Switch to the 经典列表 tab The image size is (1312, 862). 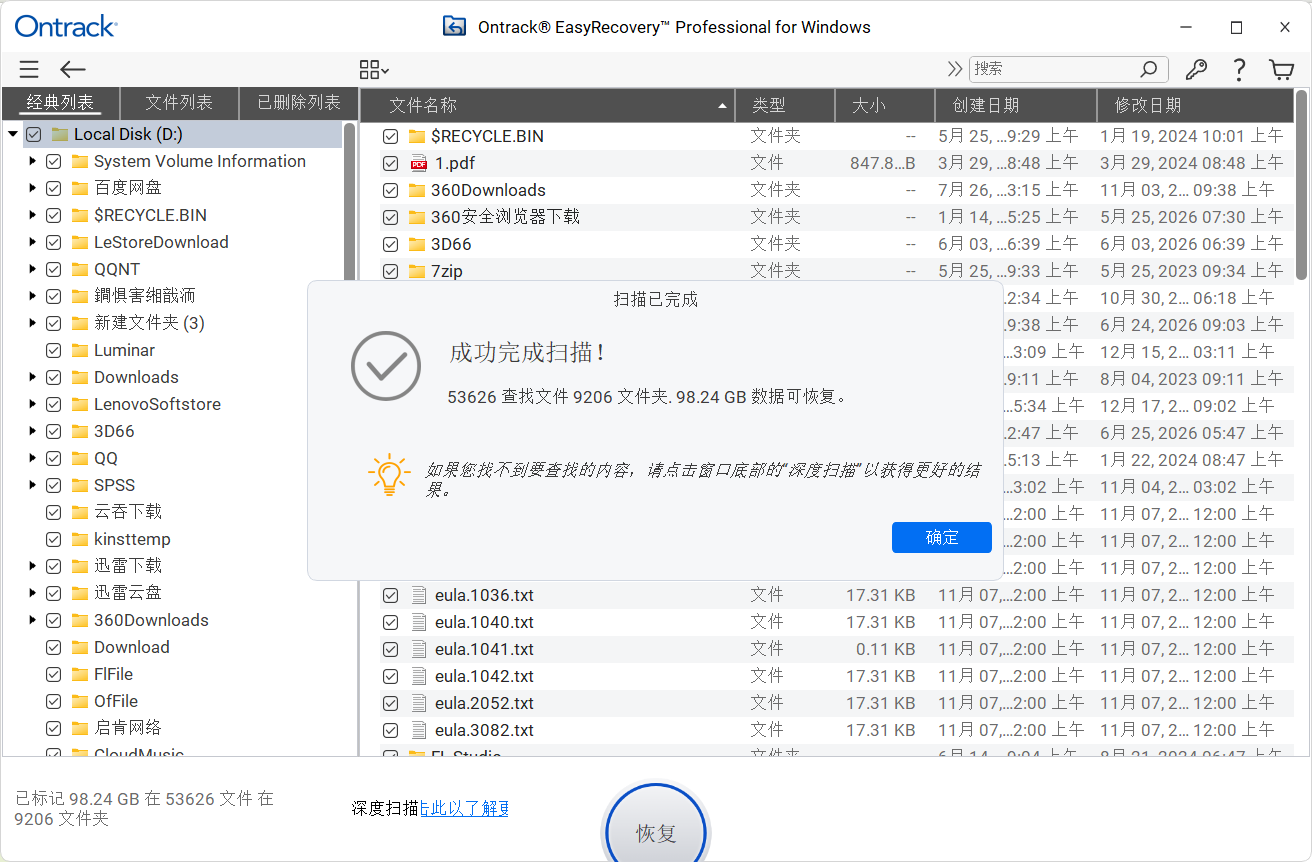click(x=60, y=103)
